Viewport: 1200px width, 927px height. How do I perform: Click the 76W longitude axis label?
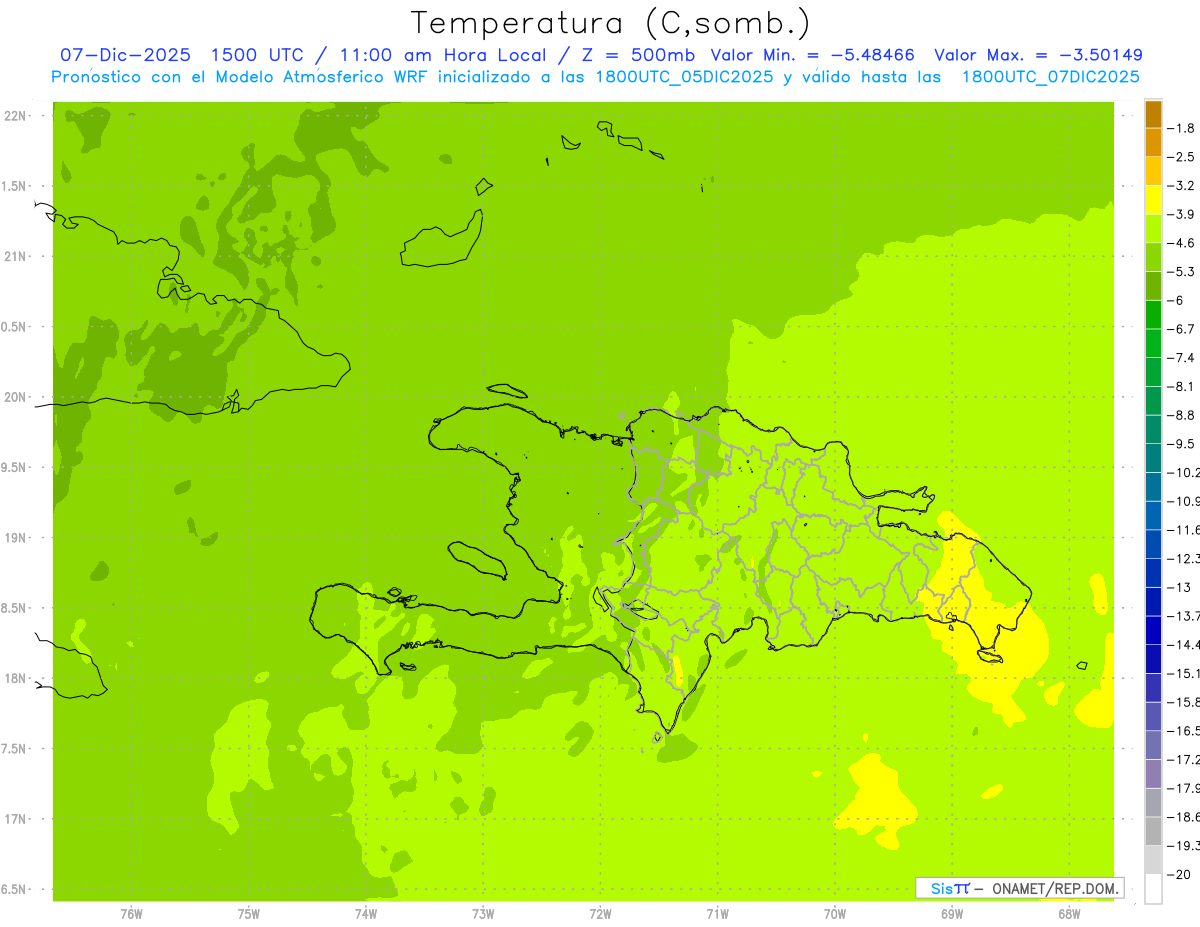pyautogui.click(x=131, y=913)
